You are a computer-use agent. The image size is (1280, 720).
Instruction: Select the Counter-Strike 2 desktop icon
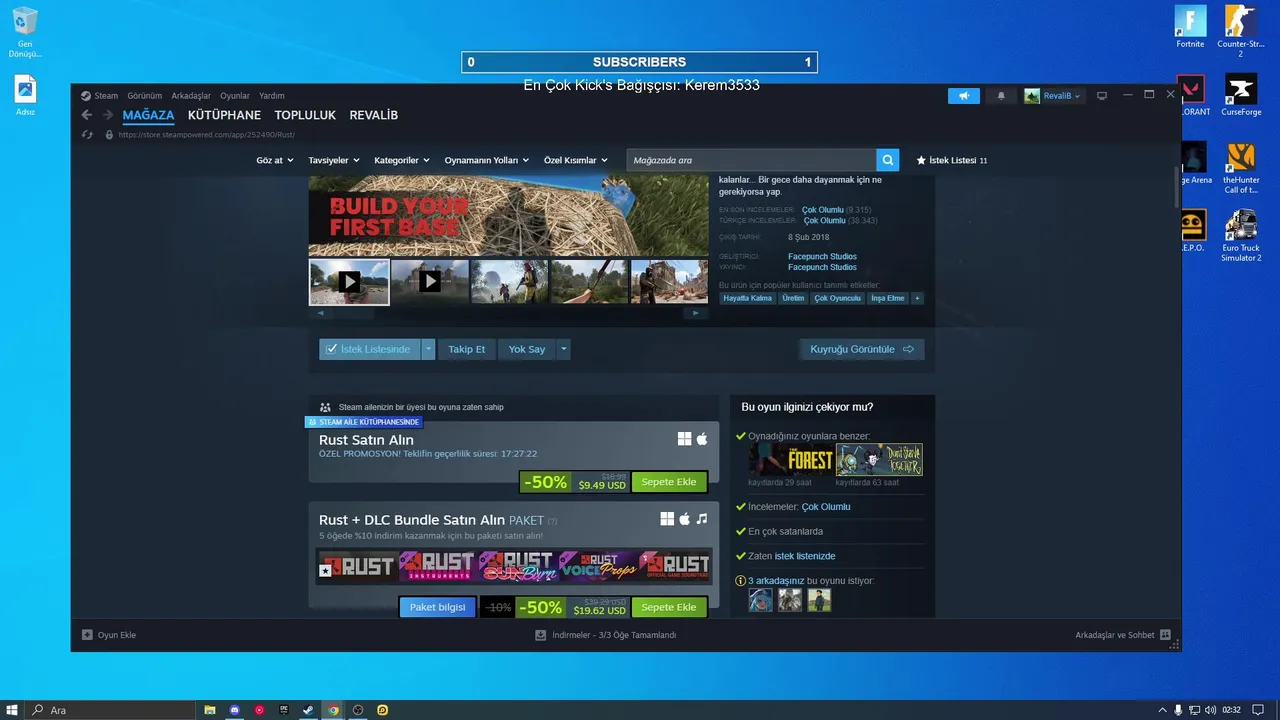[1241, 31]
